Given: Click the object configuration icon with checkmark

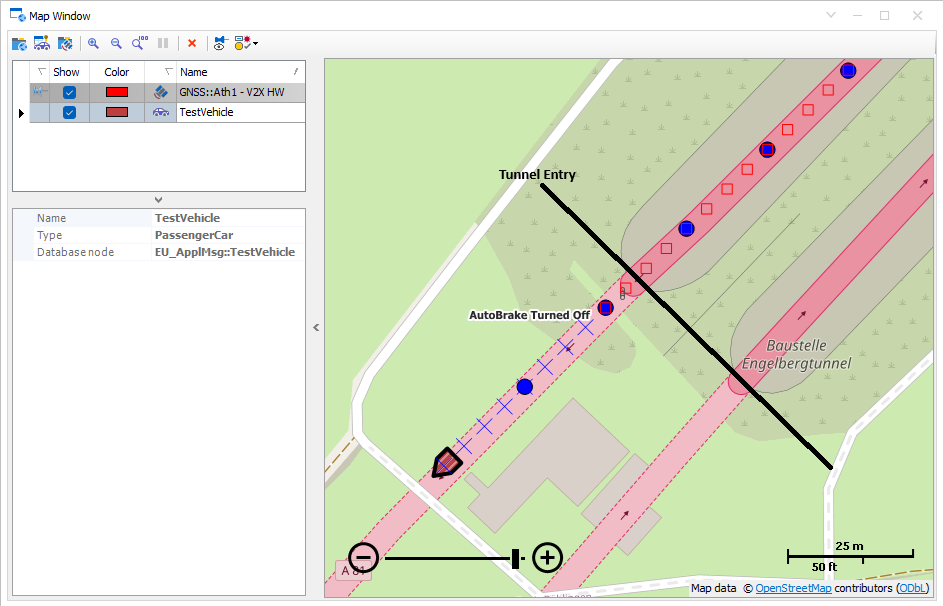Looking at the screenshot, I should point(242,43).
